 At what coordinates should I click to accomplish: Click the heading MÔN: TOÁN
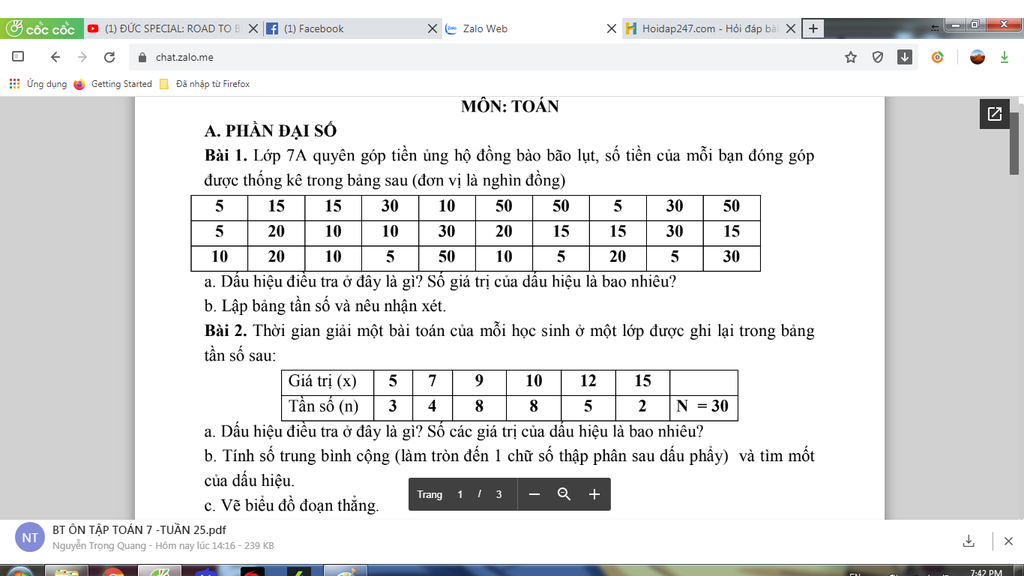point(510,106)
